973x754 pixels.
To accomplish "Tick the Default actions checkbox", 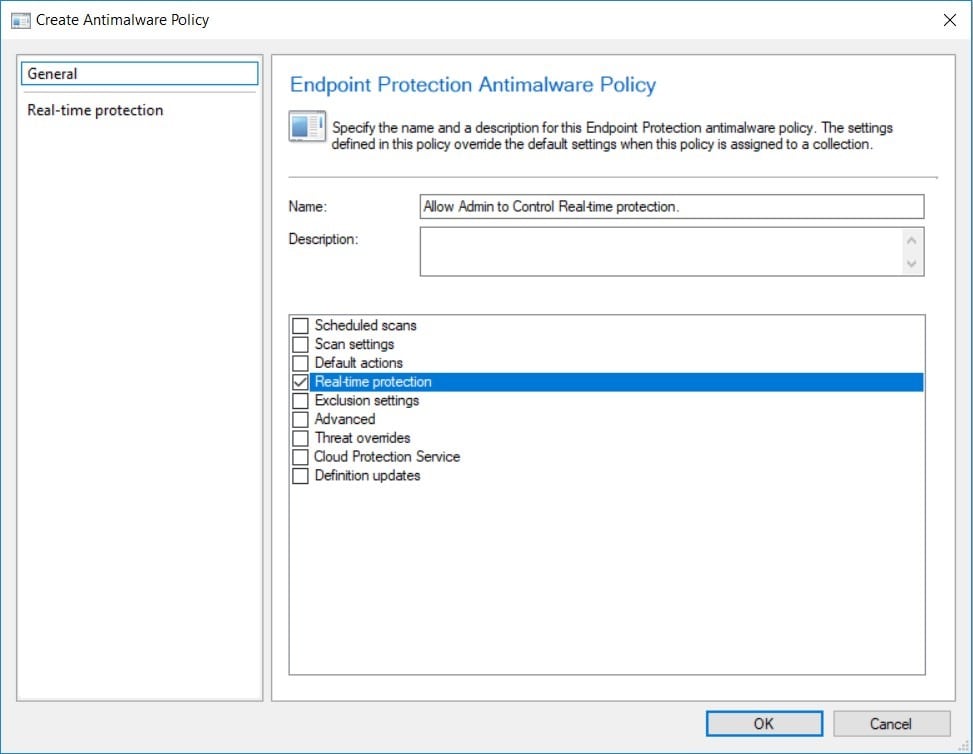I will (x=300, y=363).
